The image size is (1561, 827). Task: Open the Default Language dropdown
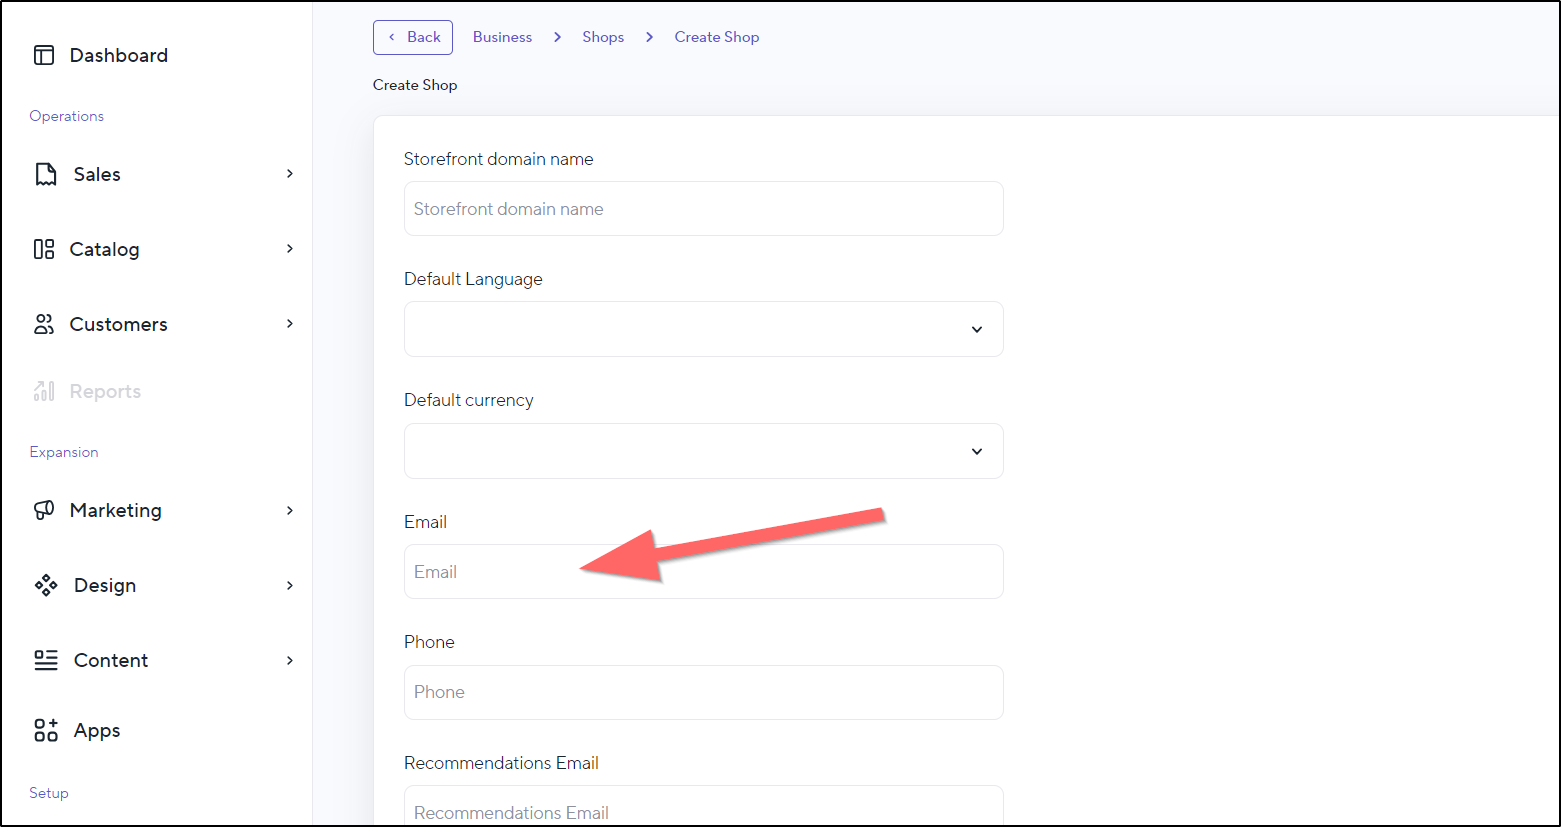coord(703,329)
